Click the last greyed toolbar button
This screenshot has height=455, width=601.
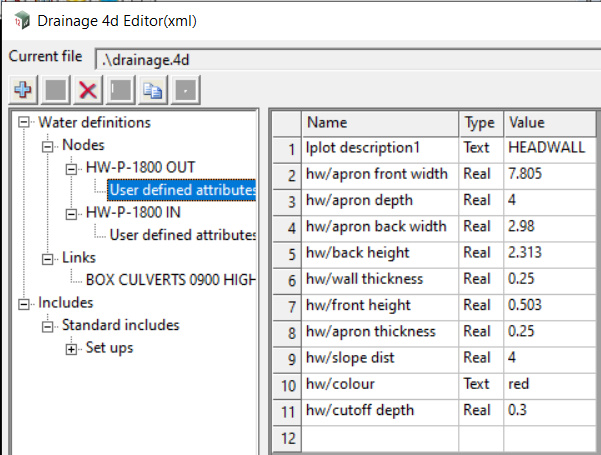(186, 90)
